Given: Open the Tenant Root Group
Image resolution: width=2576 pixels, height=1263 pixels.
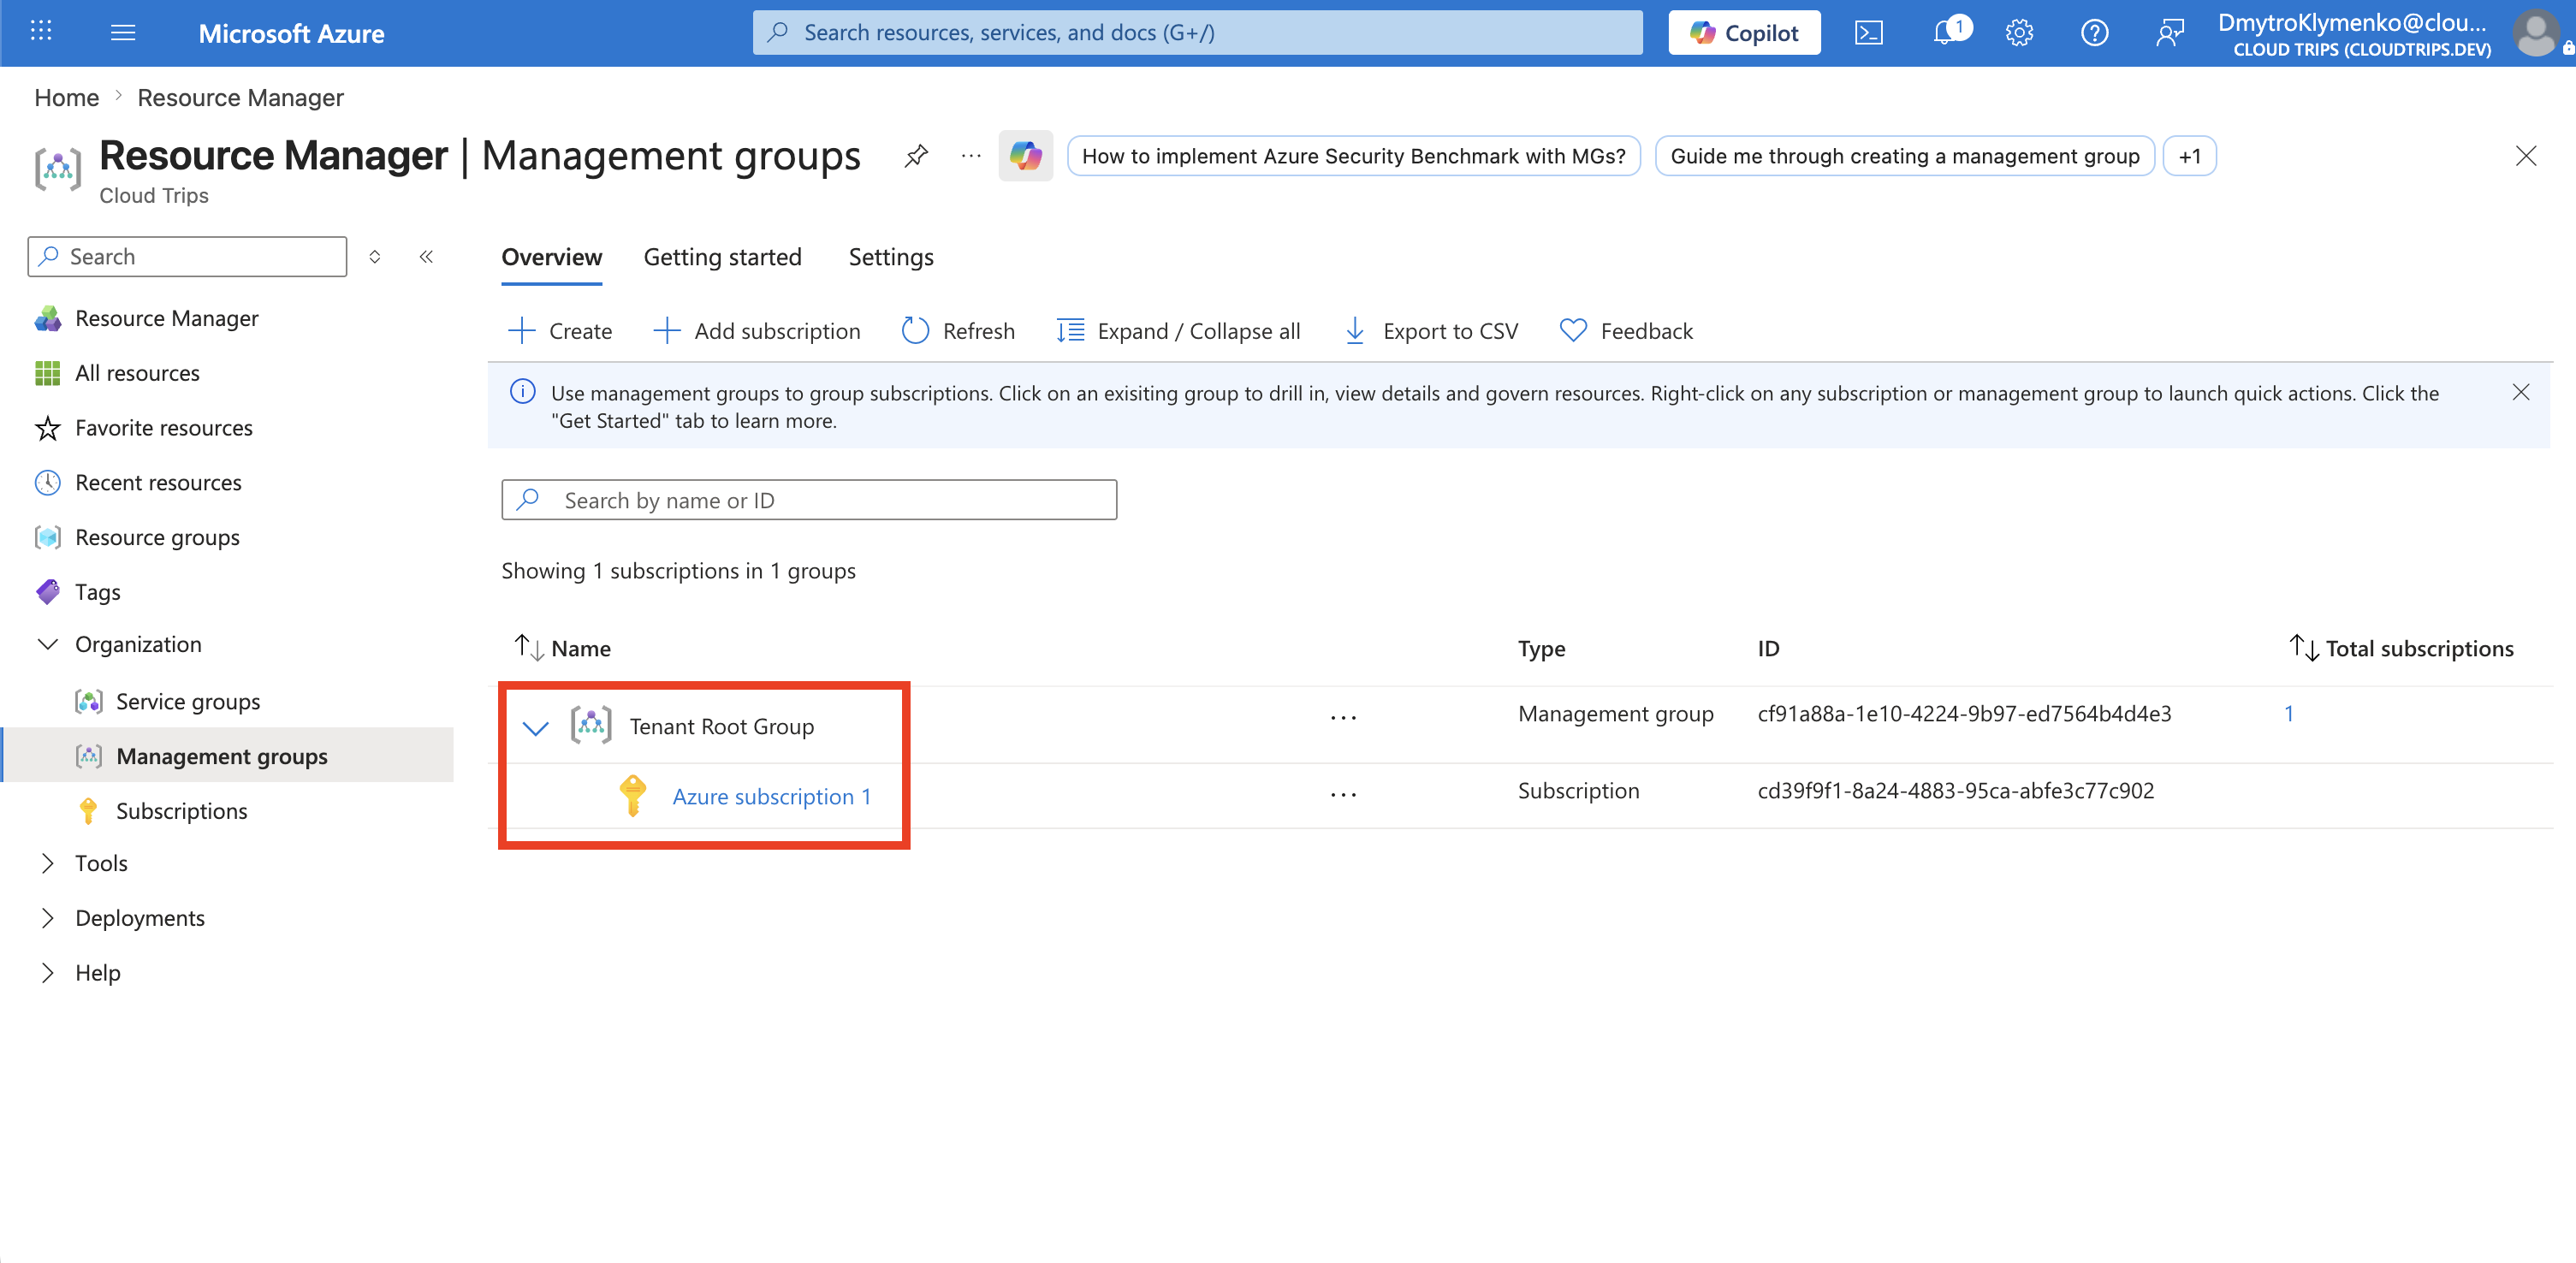Looking at the screenshot, I should click(721, 727).
